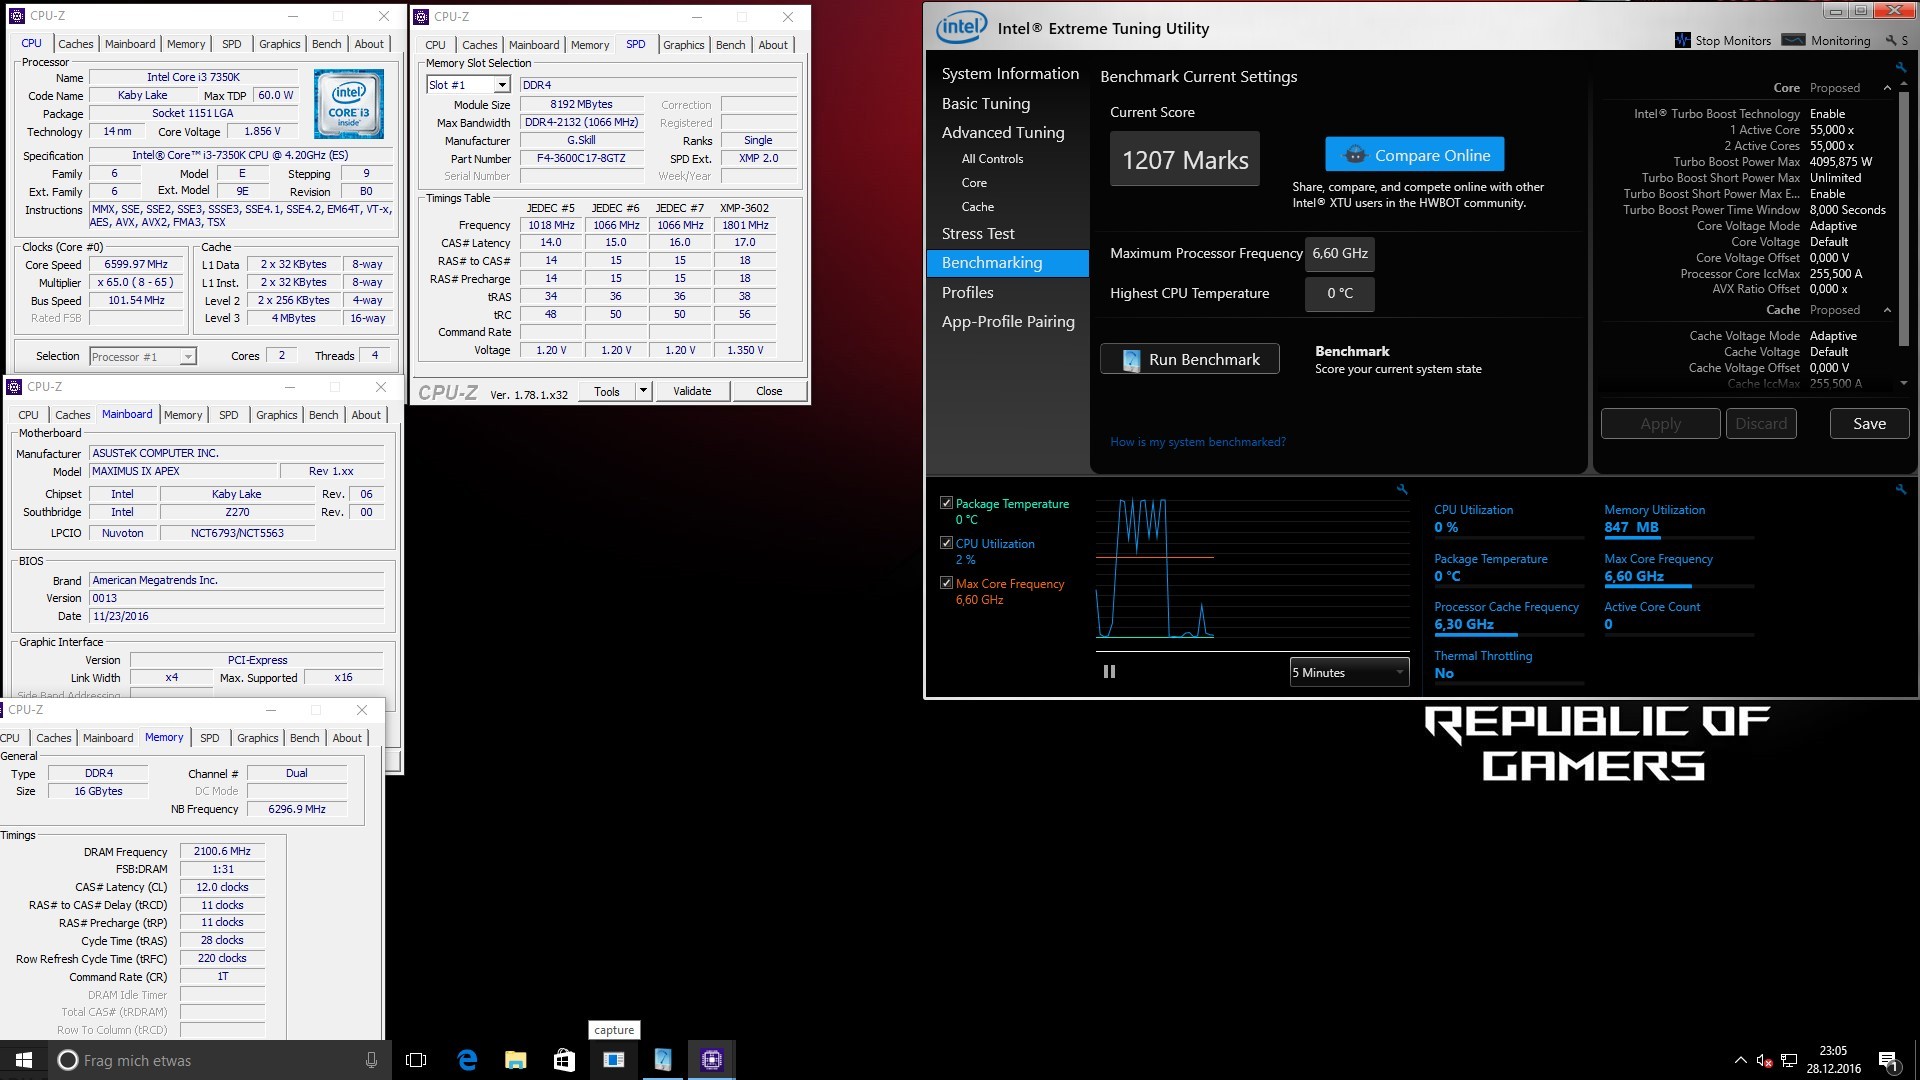Click the blue wrench icon above the monitor stats panel
The width and height of the screenshot is (1920, 1080).
pos(1901,489)
